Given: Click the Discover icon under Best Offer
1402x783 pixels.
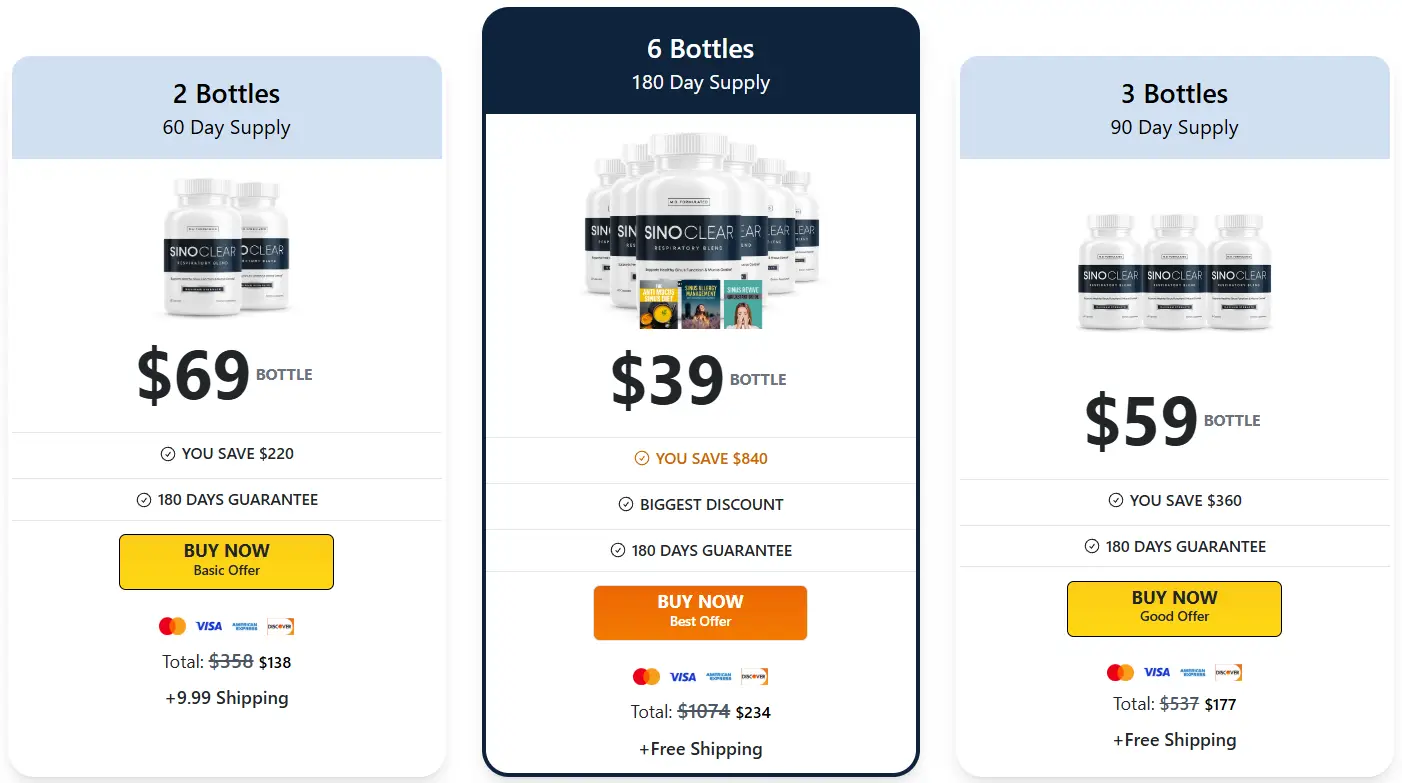Looking at the screenshot, I should pyautogui.click(x=754, y=676).
